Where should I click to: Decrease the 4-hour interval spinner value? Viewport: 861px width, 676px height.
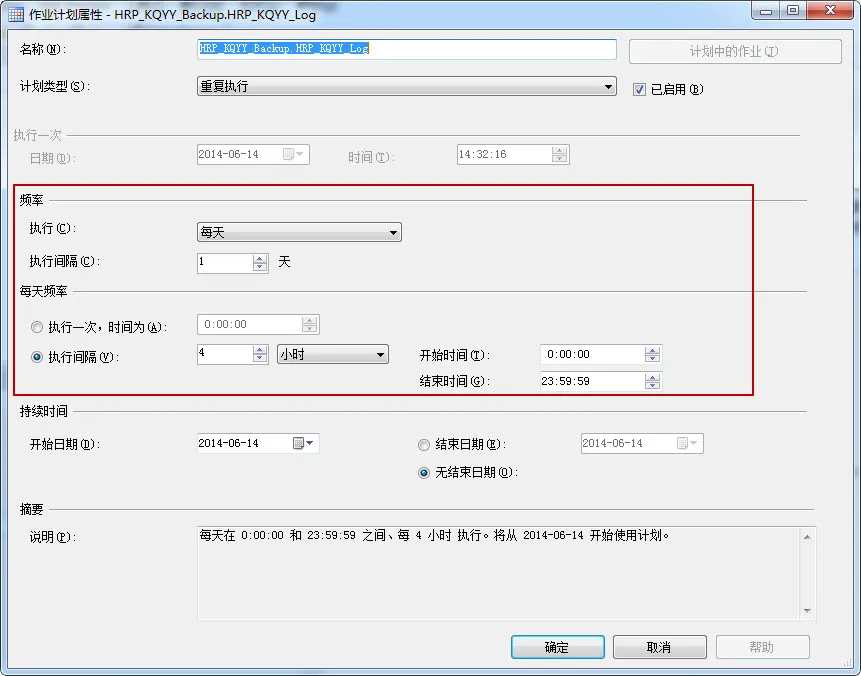(260, 359)
